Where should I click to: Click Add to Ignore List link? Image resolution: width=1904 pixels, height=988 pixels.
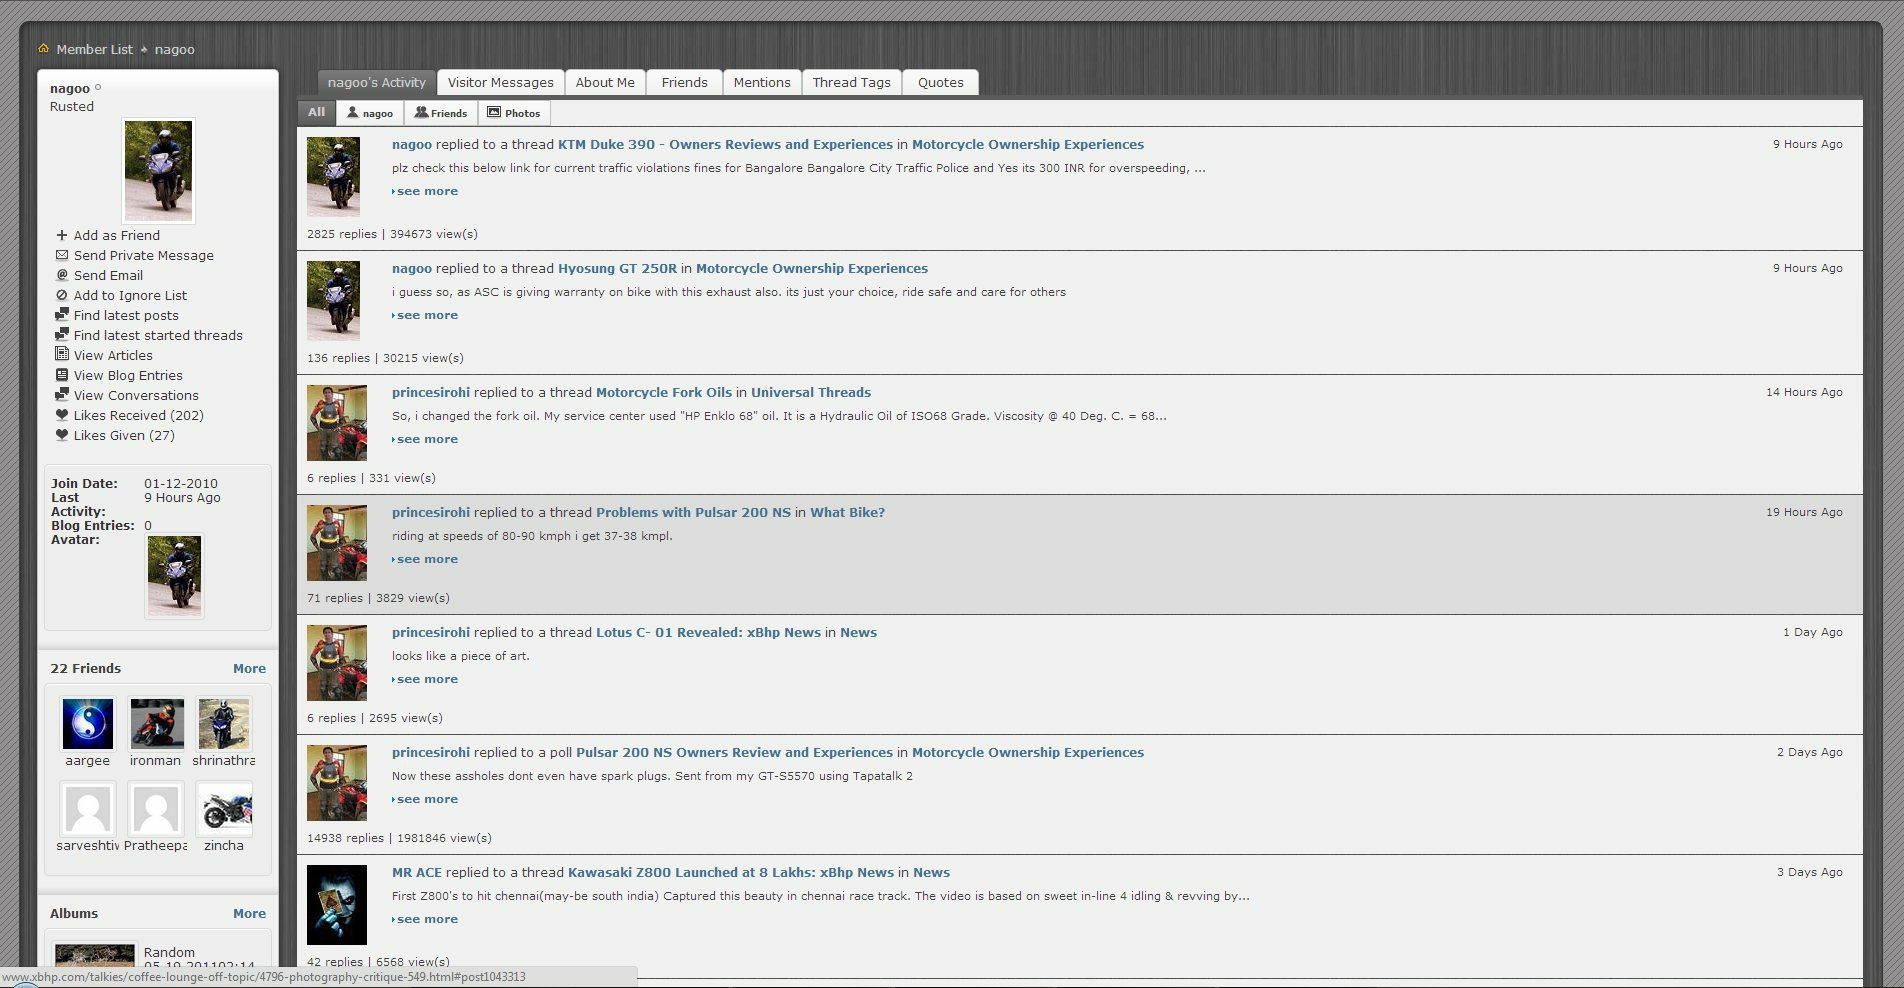pyautogui.click(x=130, y=295)
